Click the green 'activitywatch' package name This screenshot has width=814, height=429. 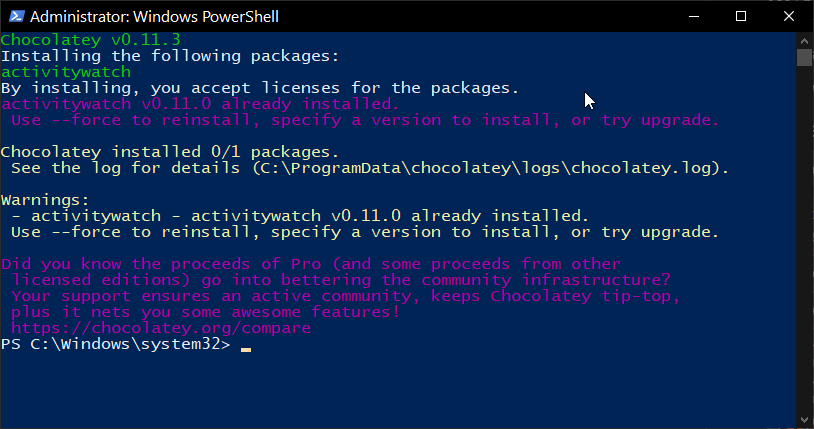point(66,72)
